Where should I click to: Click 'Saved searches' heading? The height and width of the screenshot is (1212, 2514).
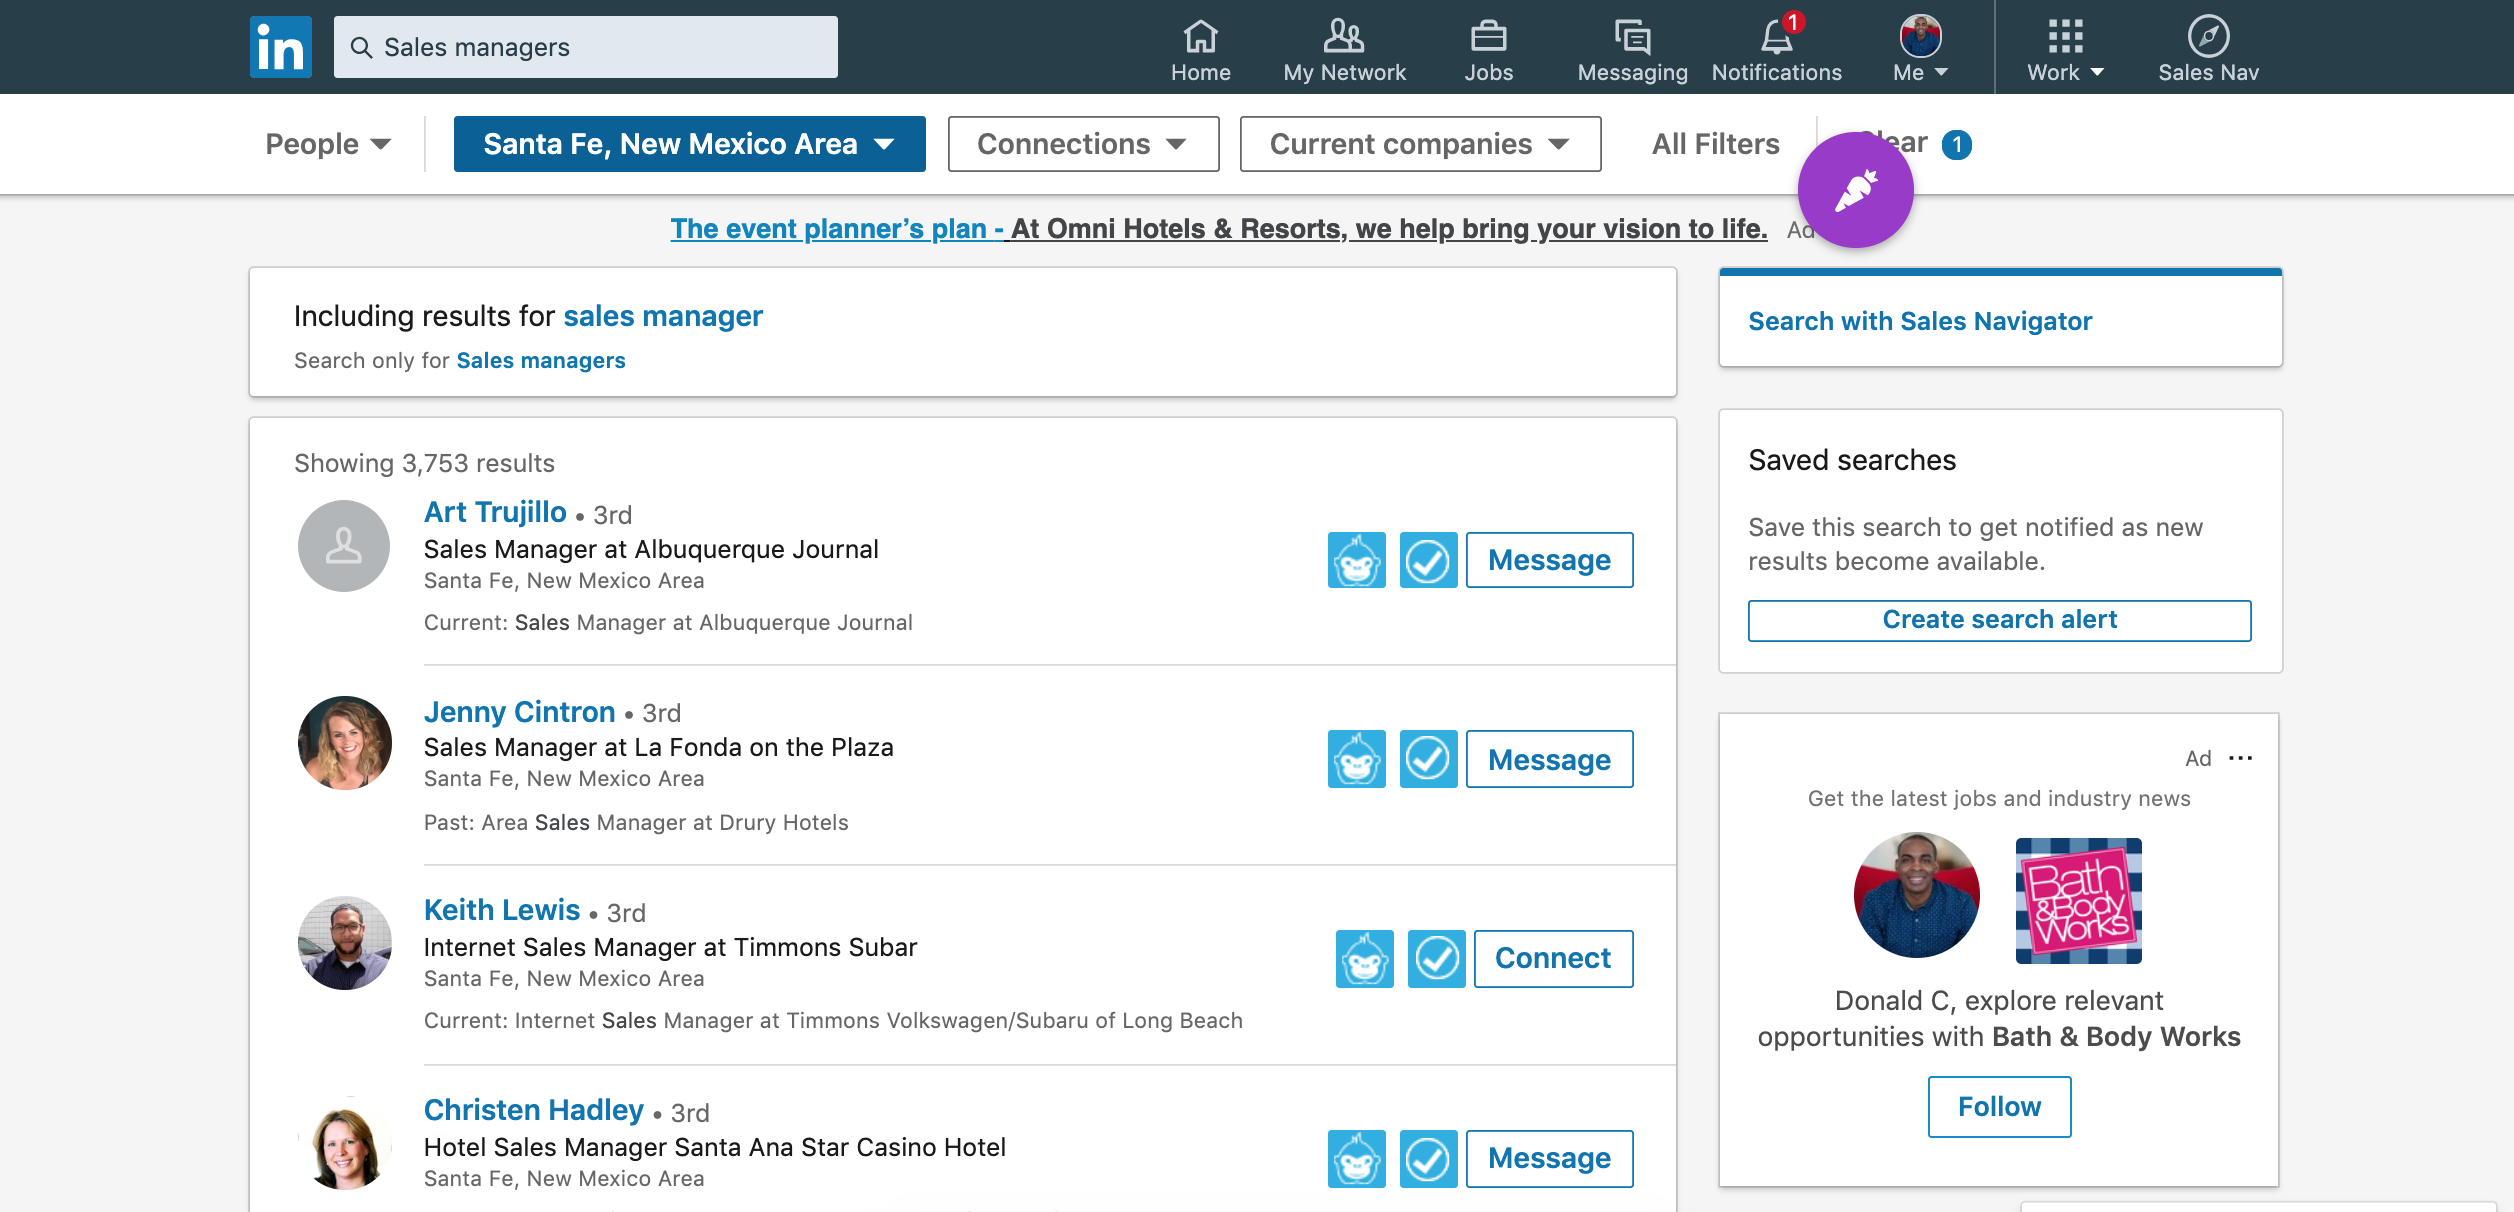1852,460
